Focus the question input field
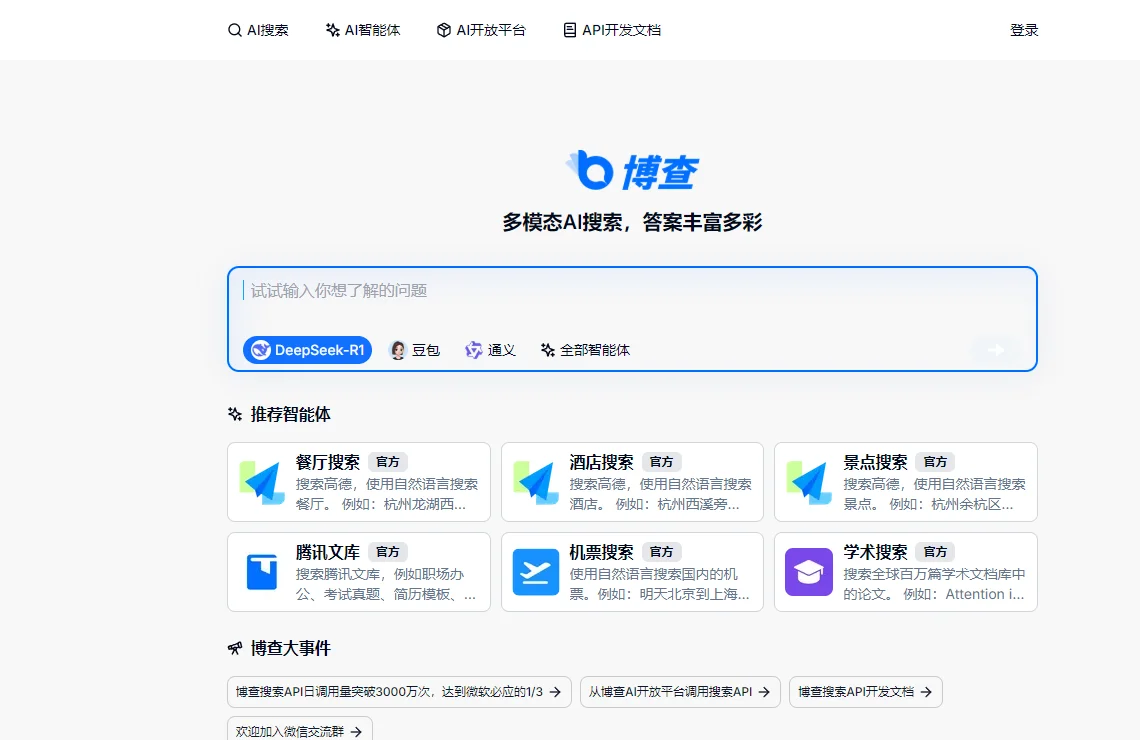 [x=632, y=291]
